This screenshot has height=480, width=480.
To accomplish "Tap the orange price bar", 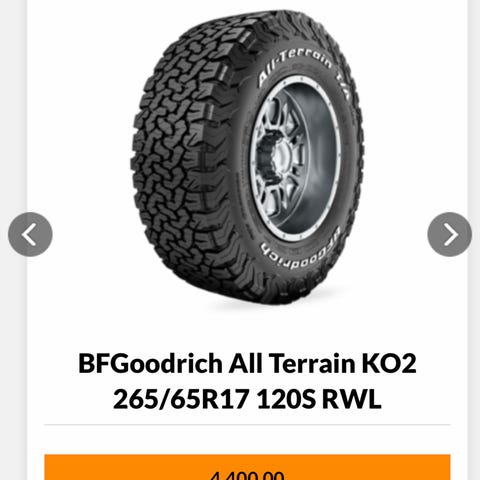I will tap(247, 467).
